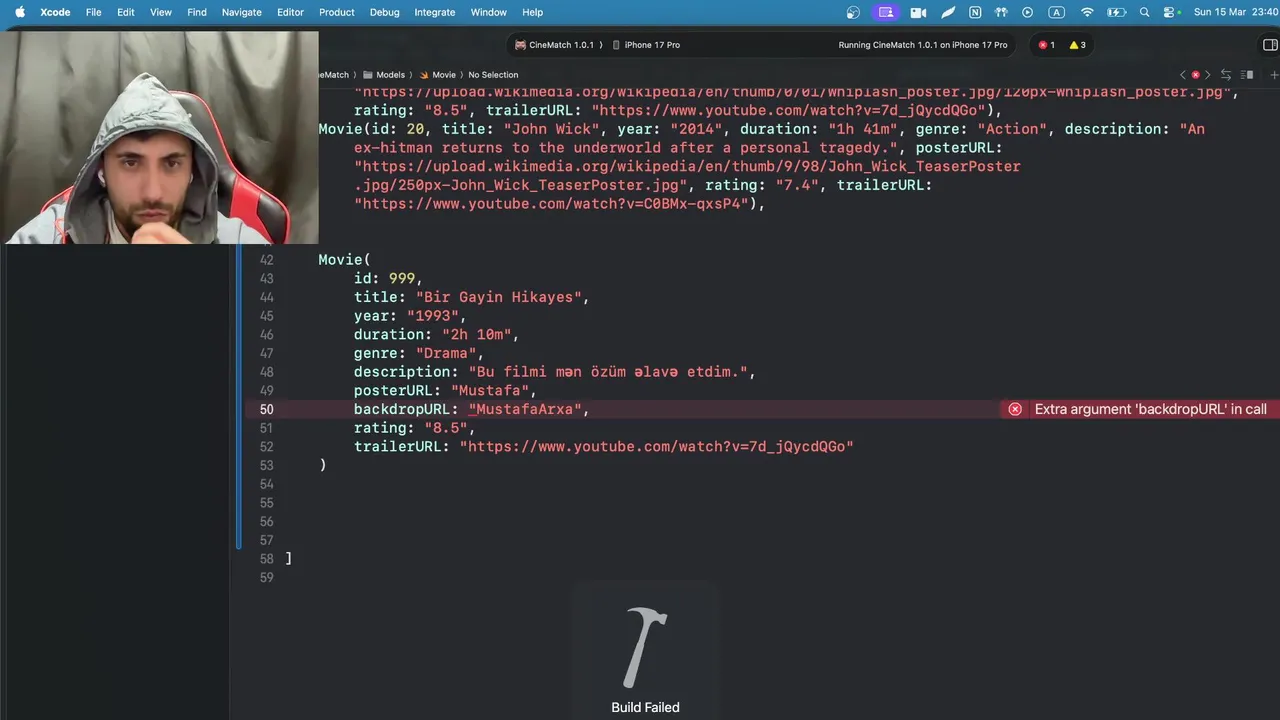
Task: Click the red issue indicator in jump bar
Action: tap(1195, 75)
